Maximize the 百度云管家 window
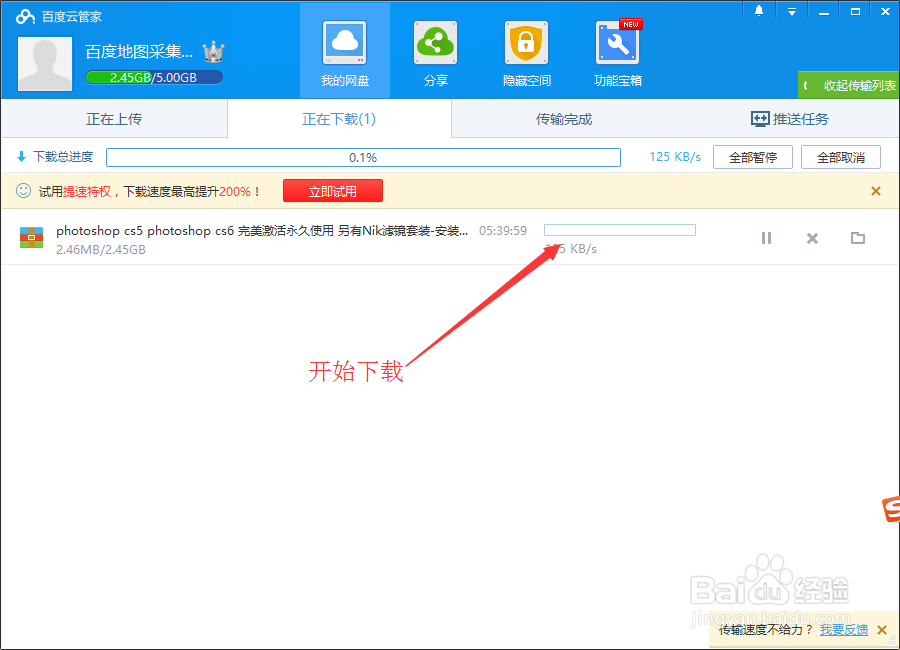 tap(855, 11)
